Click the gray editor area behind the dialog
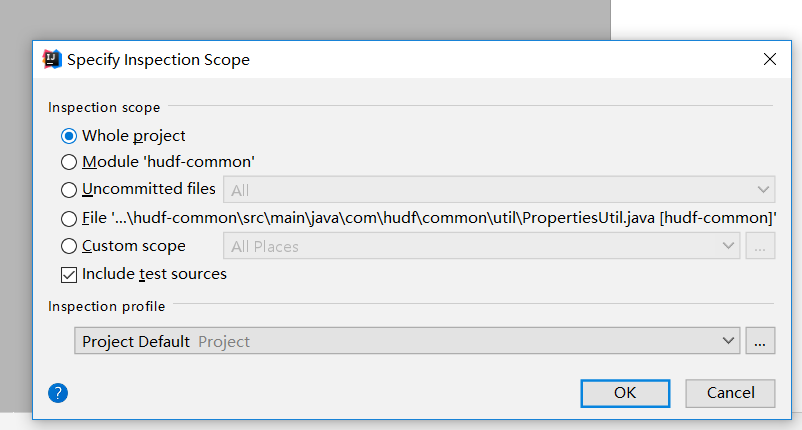This screenshot has height=430, width=802. [x=300, y=20]
